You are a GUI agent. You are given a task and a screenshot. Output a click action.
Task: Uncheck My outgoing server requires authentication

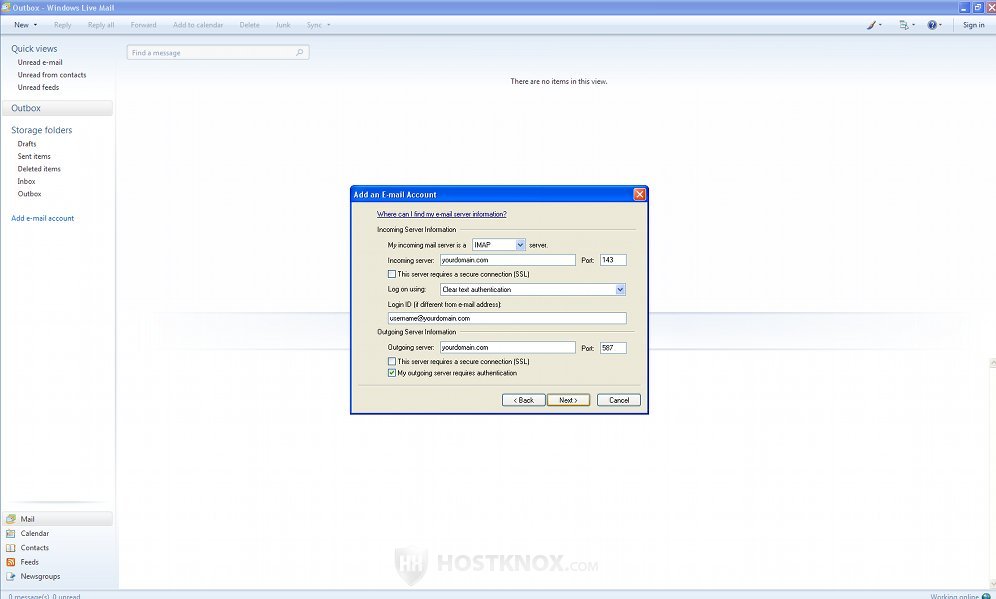(392, 373)
